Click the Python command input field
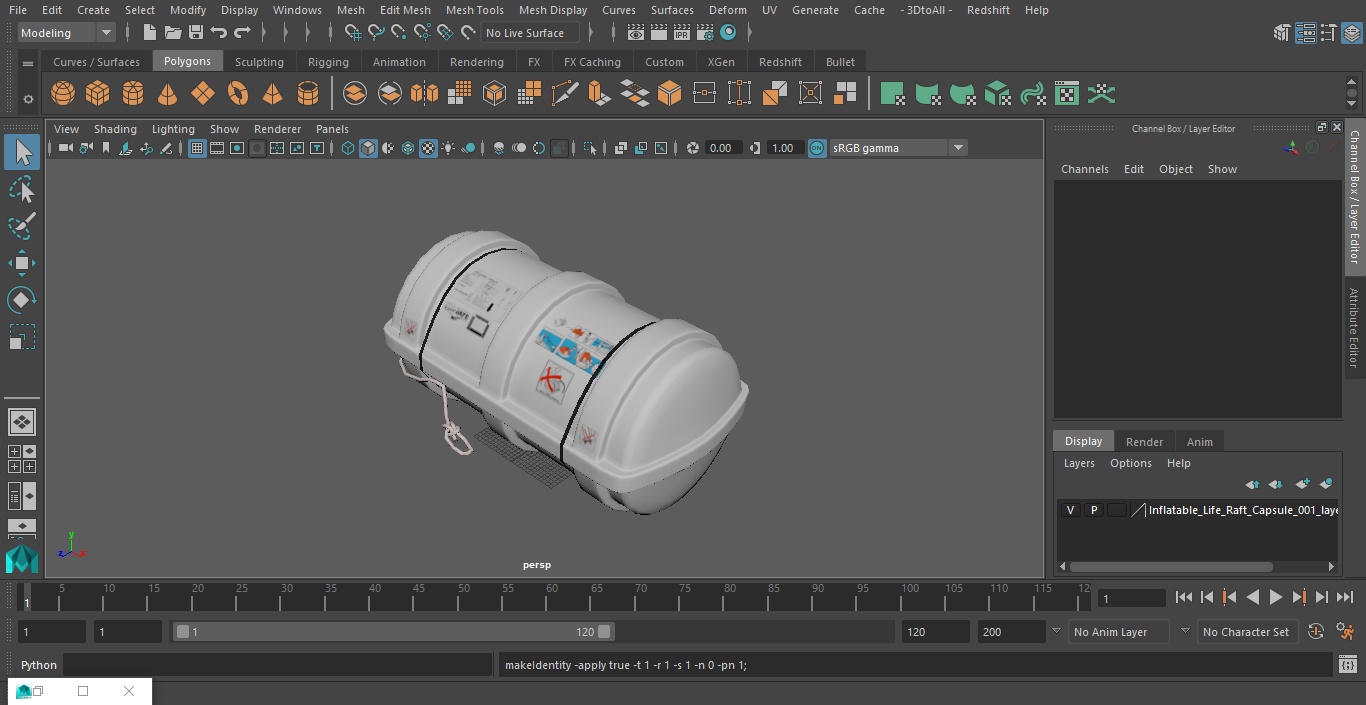The width and height of the screenshot is (1366, 705). 278,665
